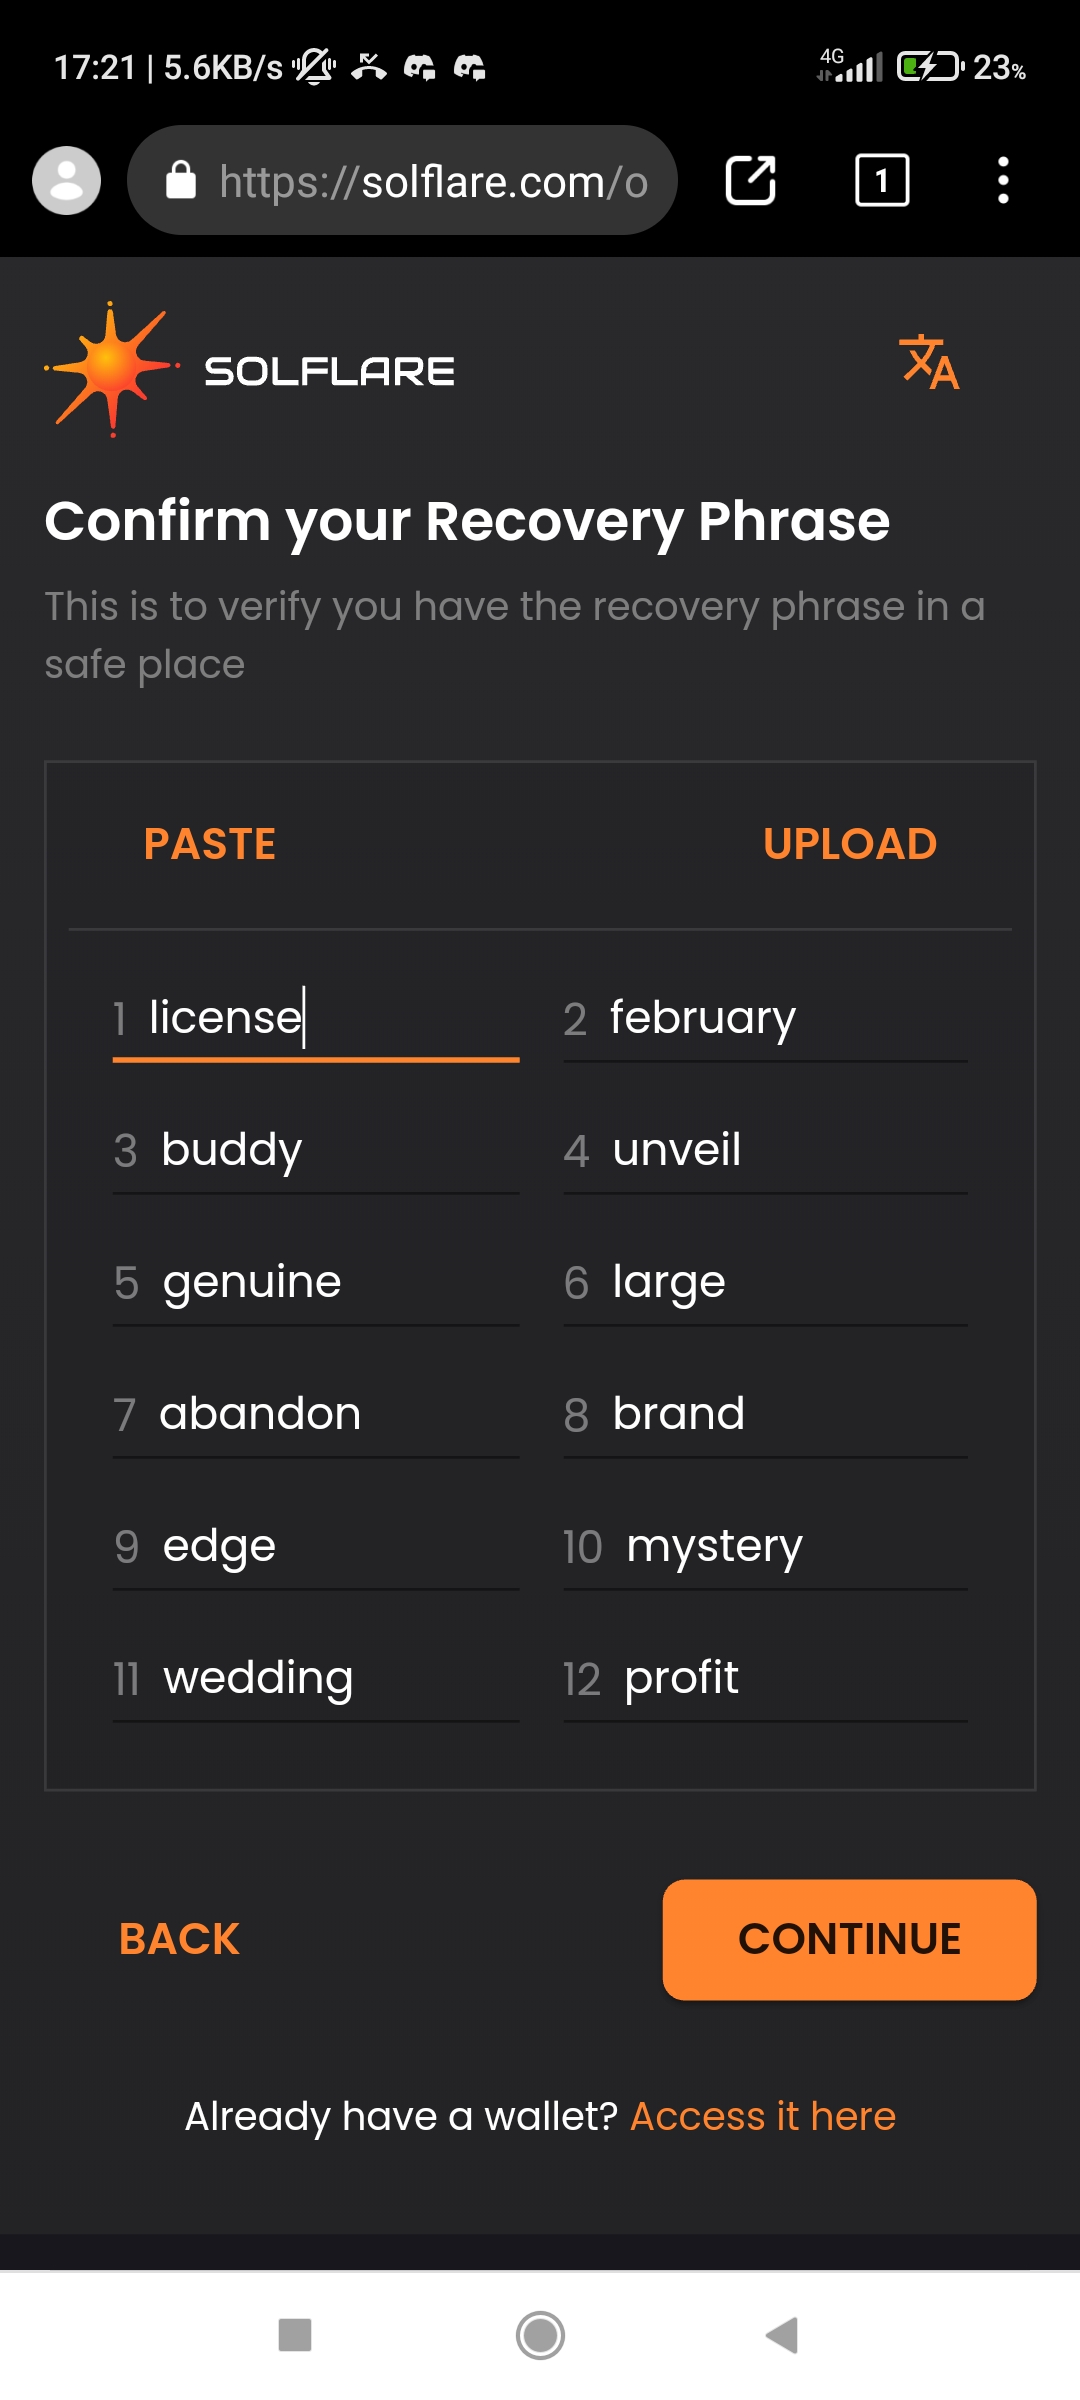The image size is (1080, 2400).
Task: Focus the solflare.com address bar
Action: 402,181
